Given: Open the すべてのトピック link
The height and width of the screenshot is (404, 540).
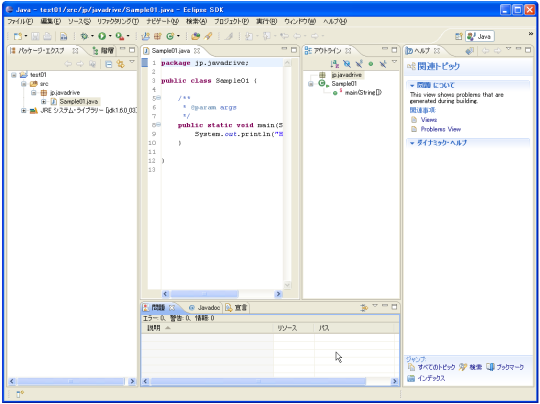Looking at the screenshot, I should [436, 367].
